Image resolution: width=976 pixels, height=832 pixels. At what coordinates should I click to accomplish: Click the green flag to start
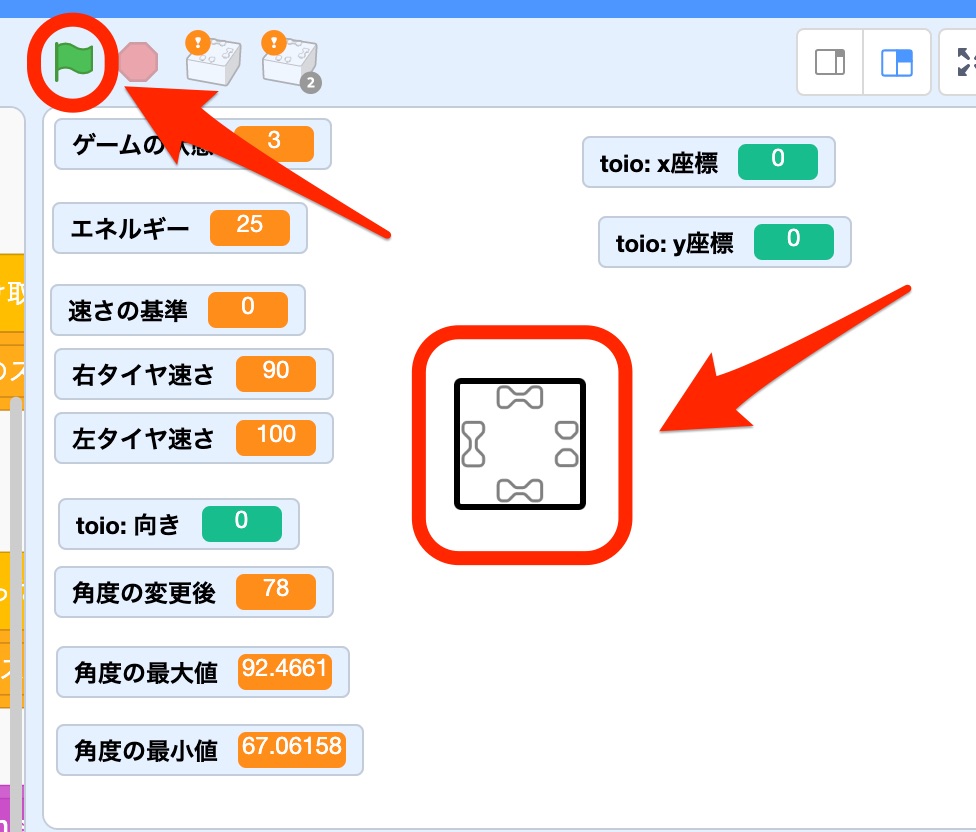(x=73, y=62)
